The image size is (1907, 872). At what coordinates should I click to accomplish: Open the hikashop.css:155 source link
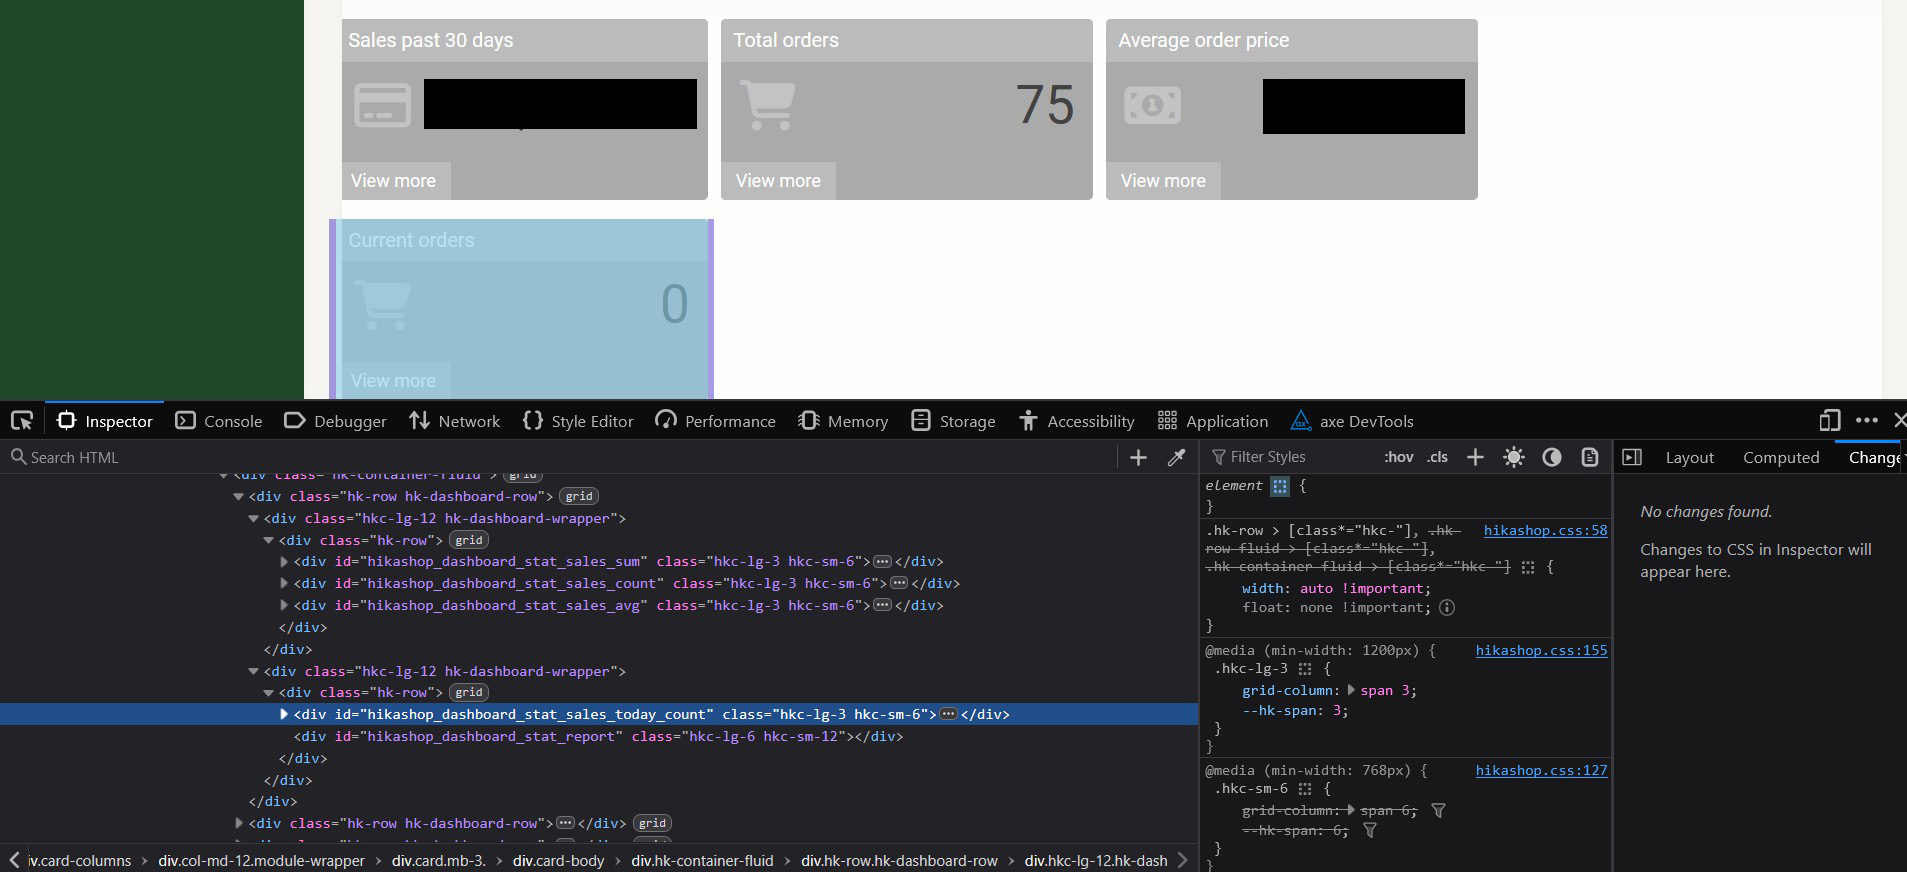1541,650
